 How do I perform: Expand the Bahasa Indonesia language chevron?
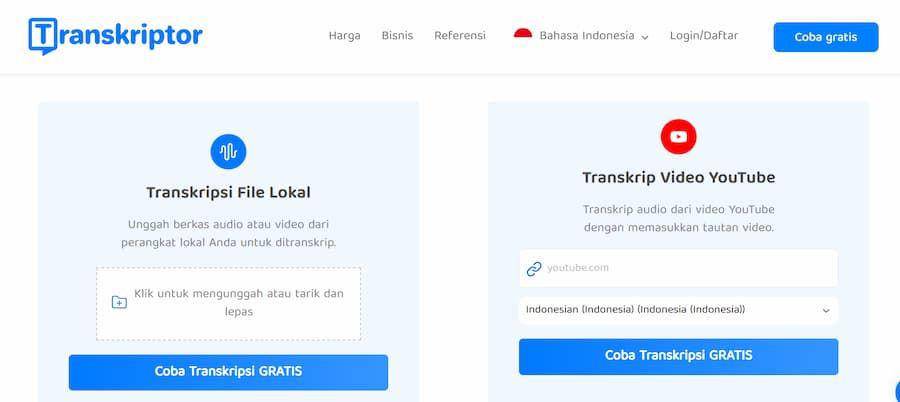pyautogui.click(x=645, y=37)
